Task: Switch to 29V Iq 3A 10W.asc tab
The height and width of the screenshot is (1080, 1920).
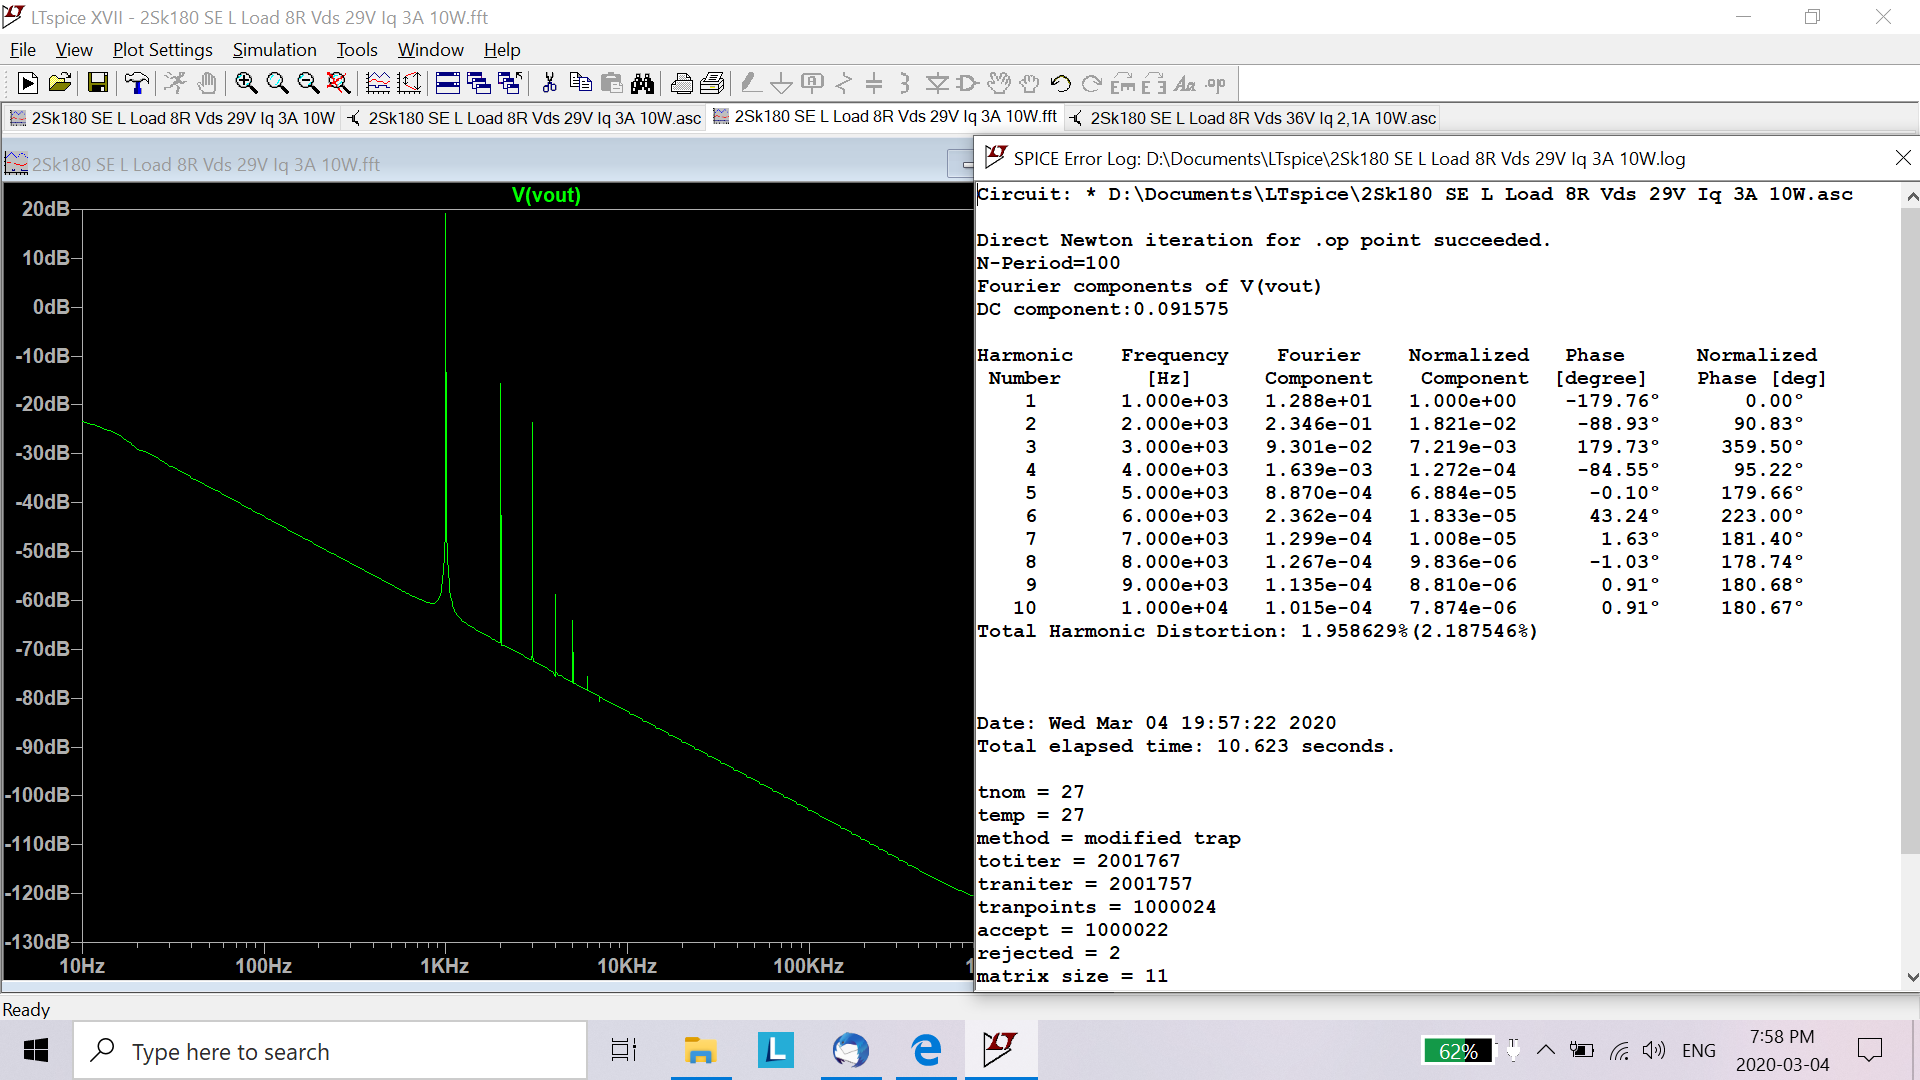Action: point(524,118)
